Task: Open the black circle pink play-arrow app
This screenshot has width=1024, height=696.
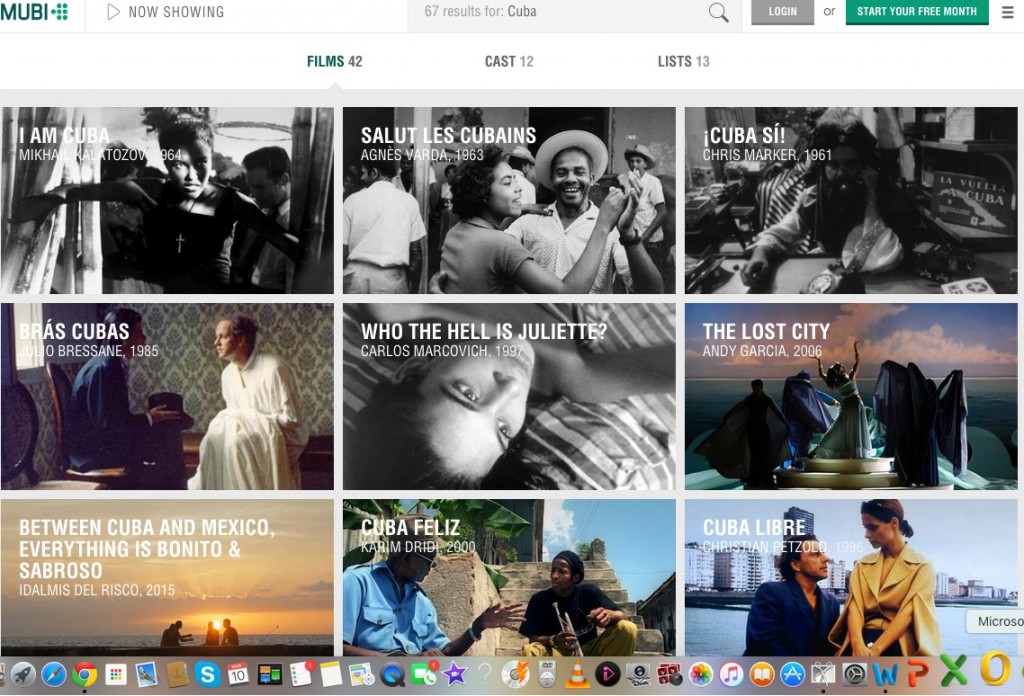Action: tap(608, 674)
